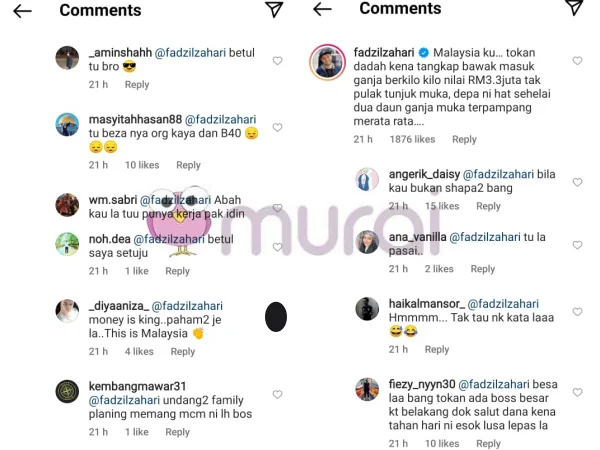Open the share paper-plane icon on the left panel
This screenshot has height=450, width=600.
pos(274,10)
